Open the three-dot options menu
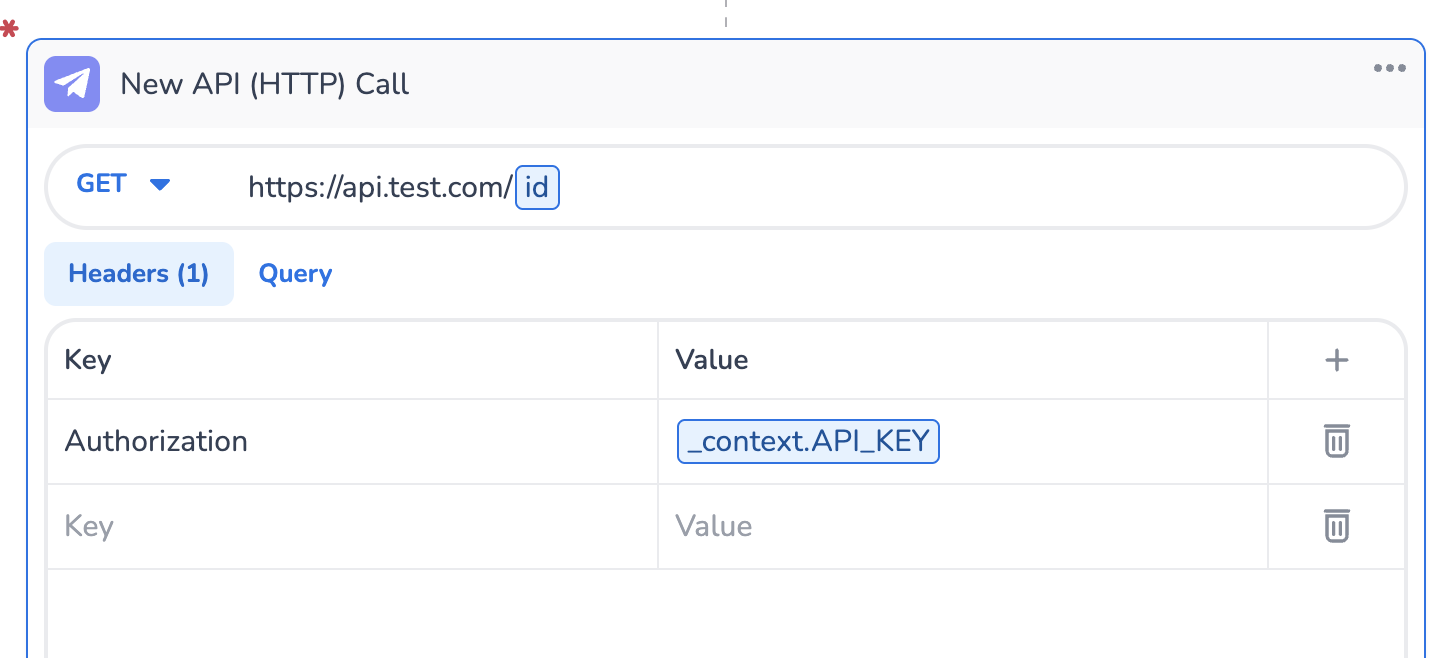1454x658 pixels. (1389, 69)
